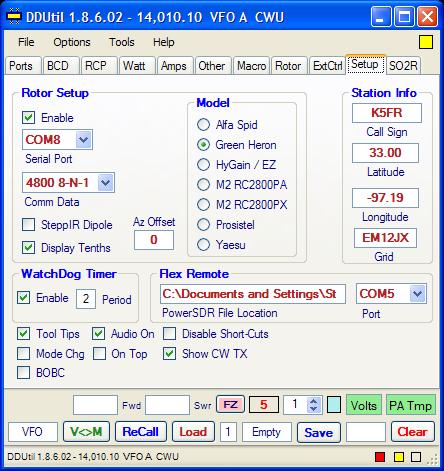The height and width of the screenshot is (471, 444).
Task: Click the V<>M button
Action: click(86, 432)
